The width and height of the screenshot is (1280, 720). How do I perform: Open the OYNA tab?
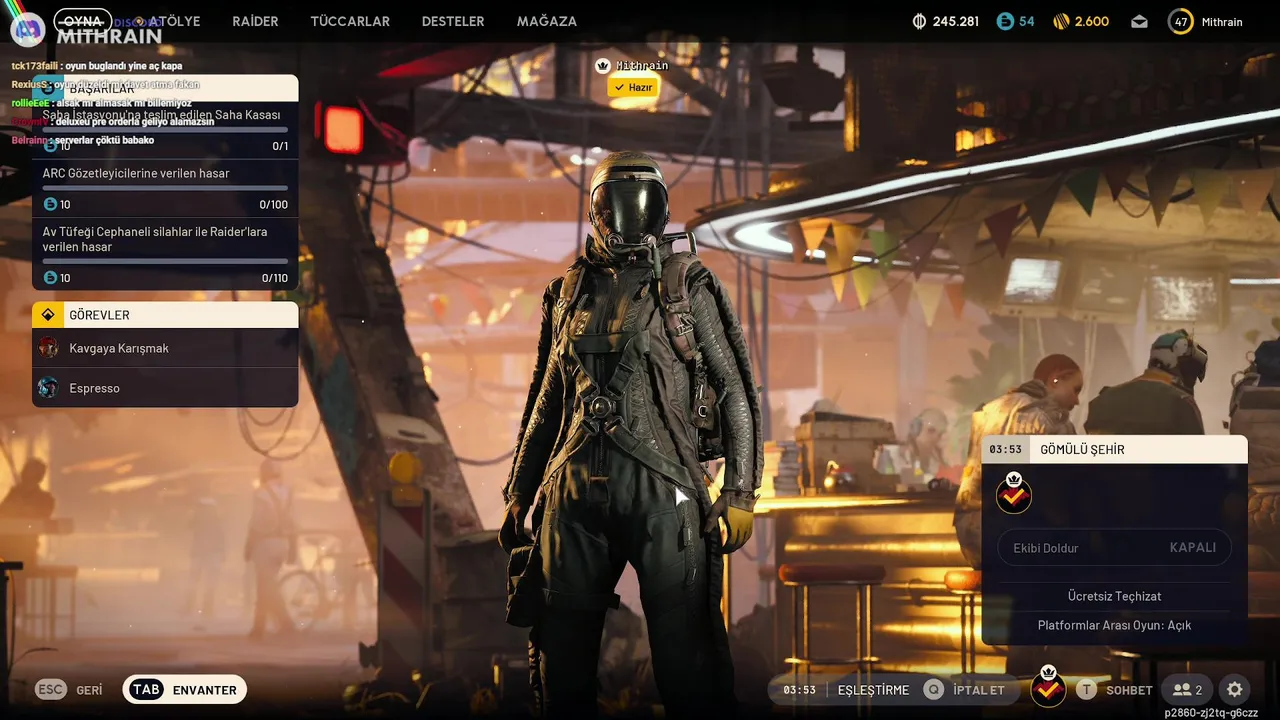point(82,21)
